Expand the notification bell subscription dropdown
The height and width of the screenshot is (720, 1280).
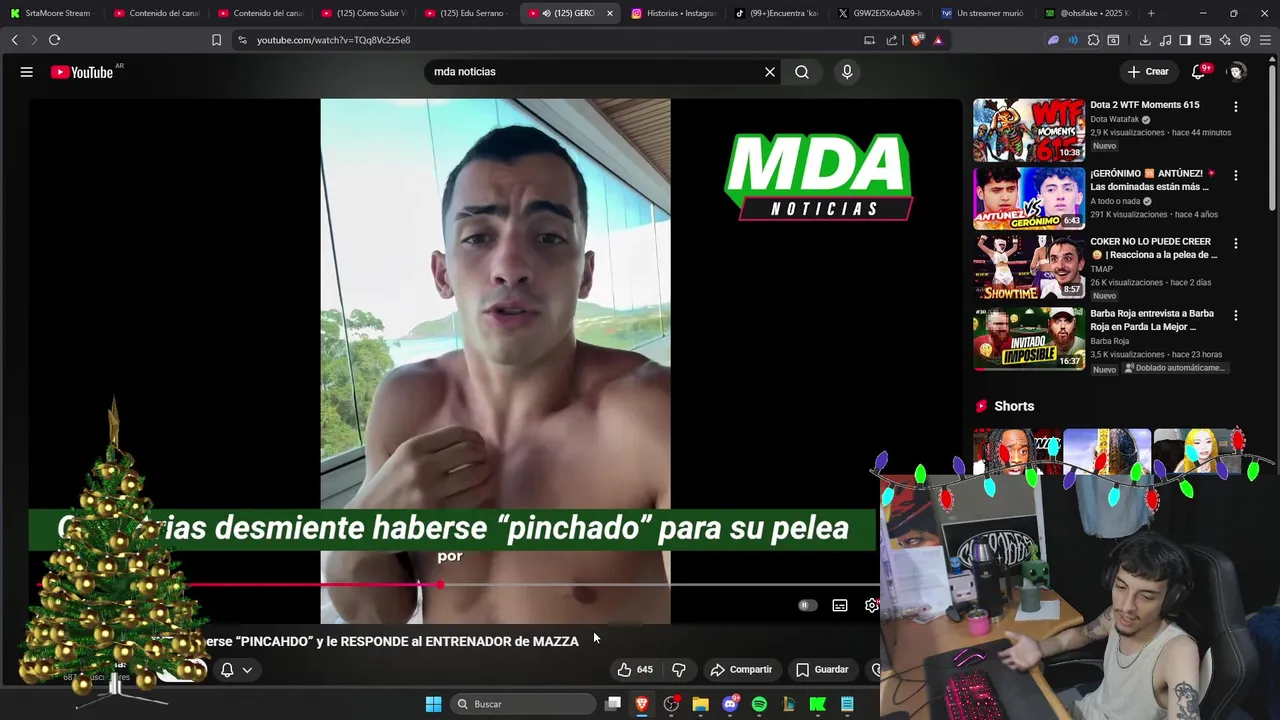[236, 670]
